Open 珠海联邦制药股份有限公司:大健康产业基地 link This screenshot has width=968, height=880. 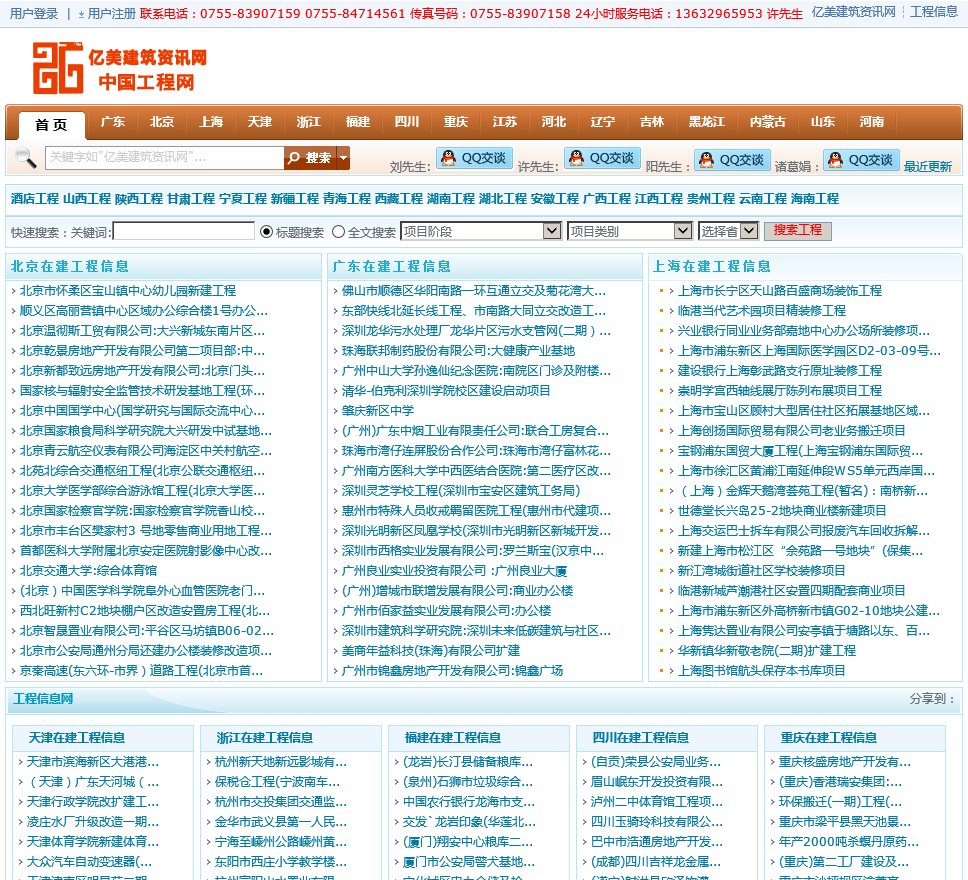coord(458,351)
